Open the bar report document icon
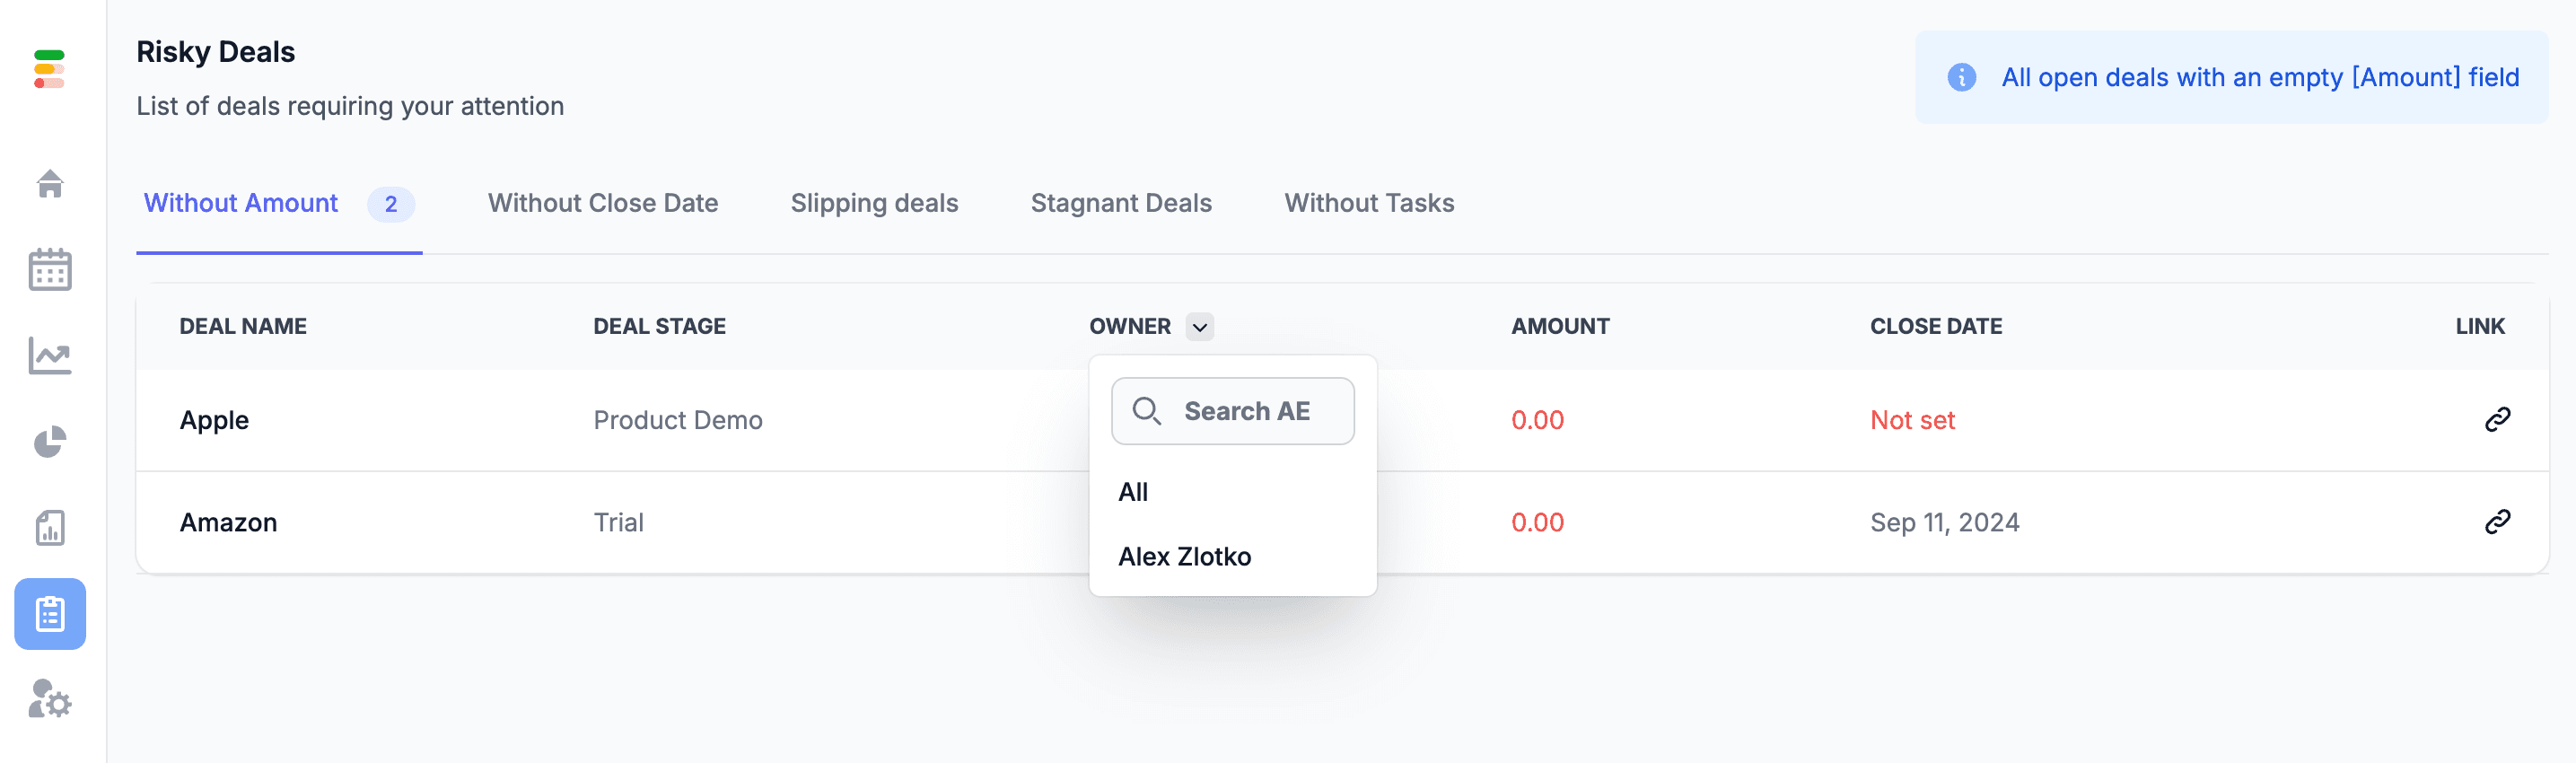This screenshot has height=763, width=2576. click(50, 527)
